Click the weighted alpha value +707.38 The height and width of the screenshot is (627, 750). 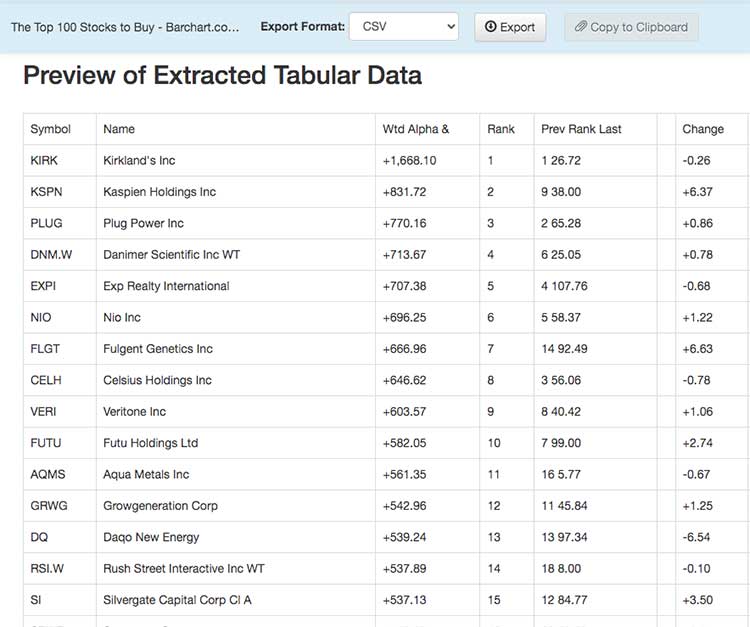(x=404, y=286)
